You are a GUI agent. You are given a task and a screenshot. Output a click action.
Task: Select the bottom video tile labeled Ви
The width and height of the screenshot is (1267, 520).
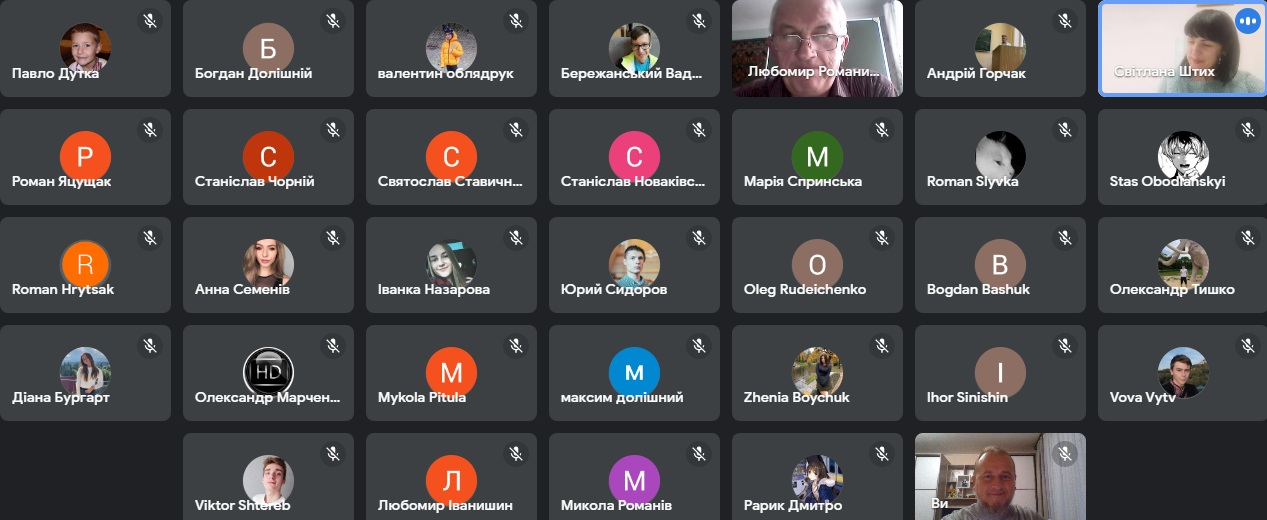[x=1000, y=476]
